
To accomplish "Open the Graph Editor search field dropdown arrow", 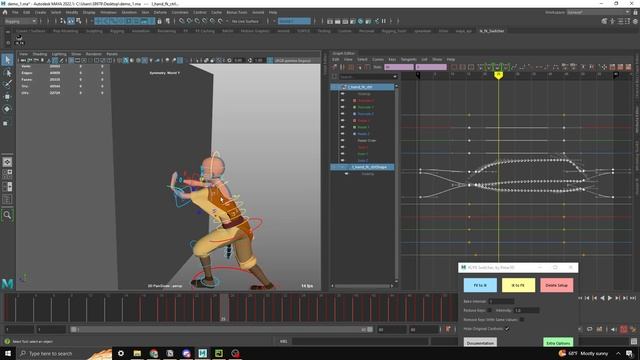I will tap(395, 77).
